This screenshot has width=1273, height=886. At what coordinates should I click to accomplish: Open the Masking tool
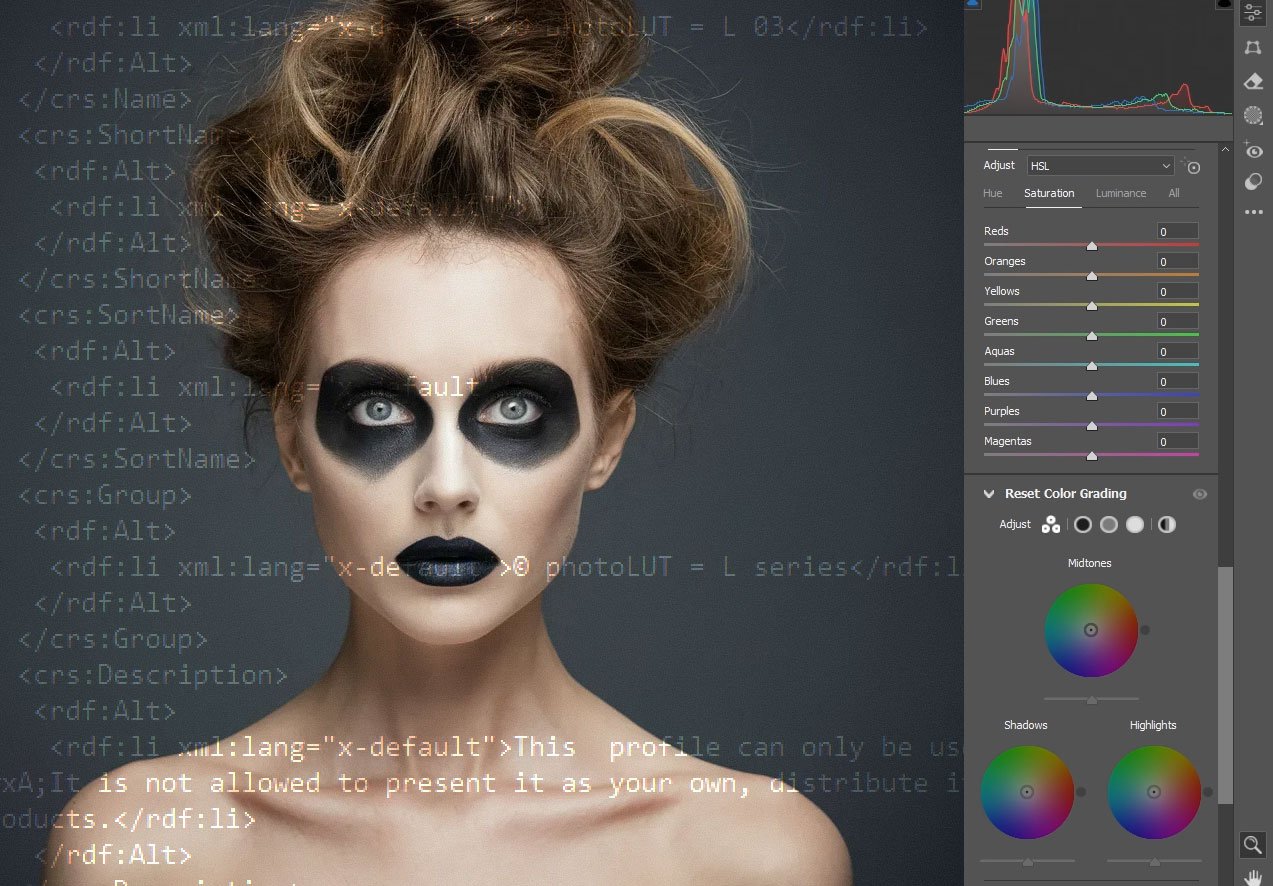pyautogui.click(x=1253, y=116)
